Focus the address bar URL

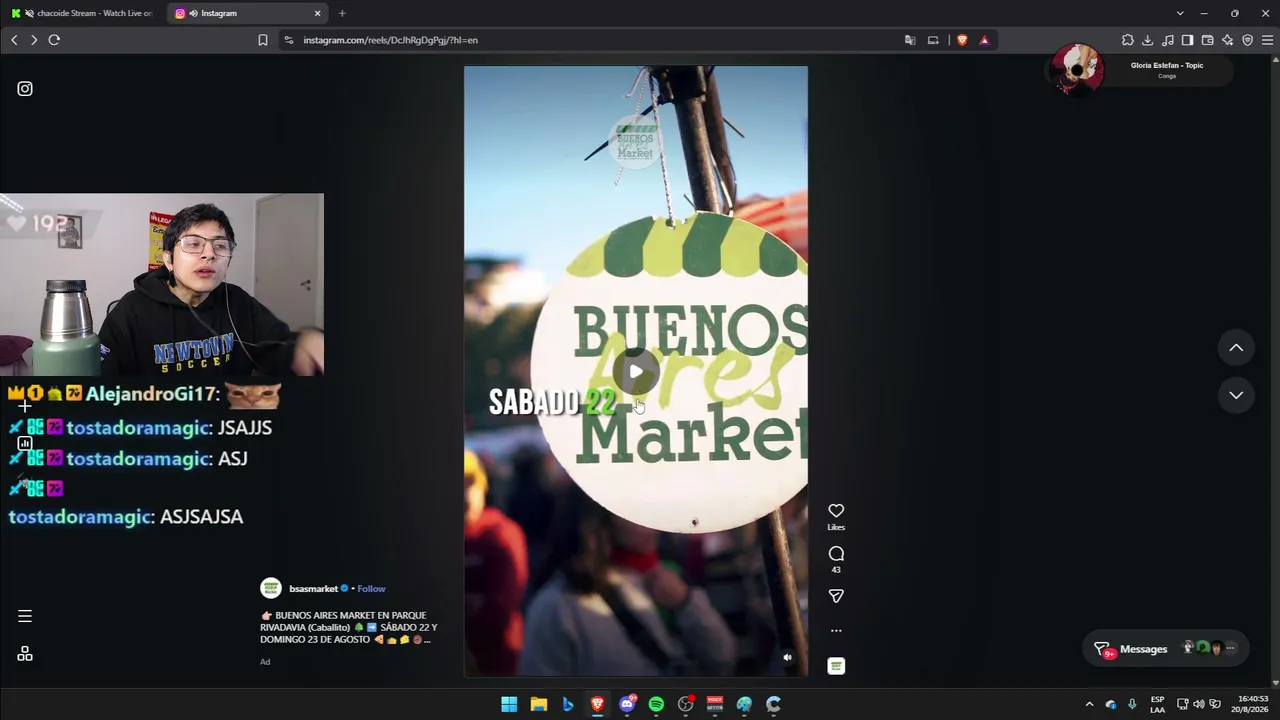pyautogui.click(x=390, y=40)
